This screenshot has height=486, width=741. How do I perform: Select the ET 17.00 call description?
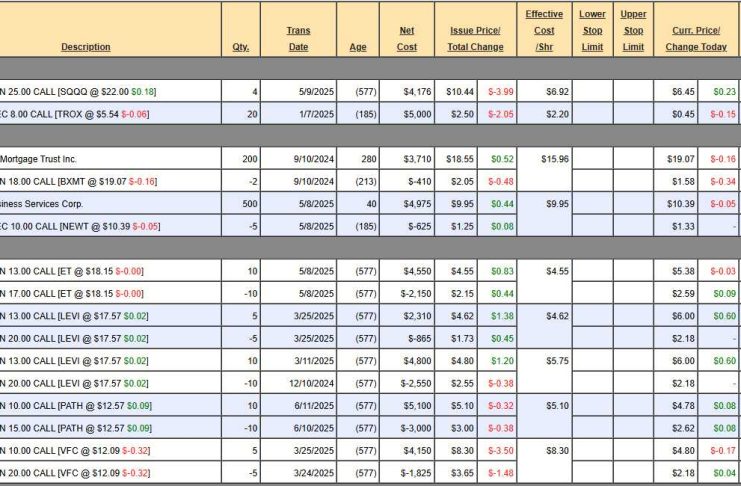point(72,293)
